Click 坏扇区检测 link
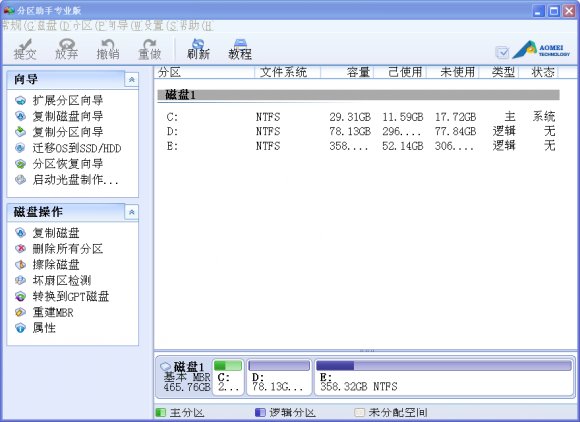The image size is (580, 422). (62, 280)
